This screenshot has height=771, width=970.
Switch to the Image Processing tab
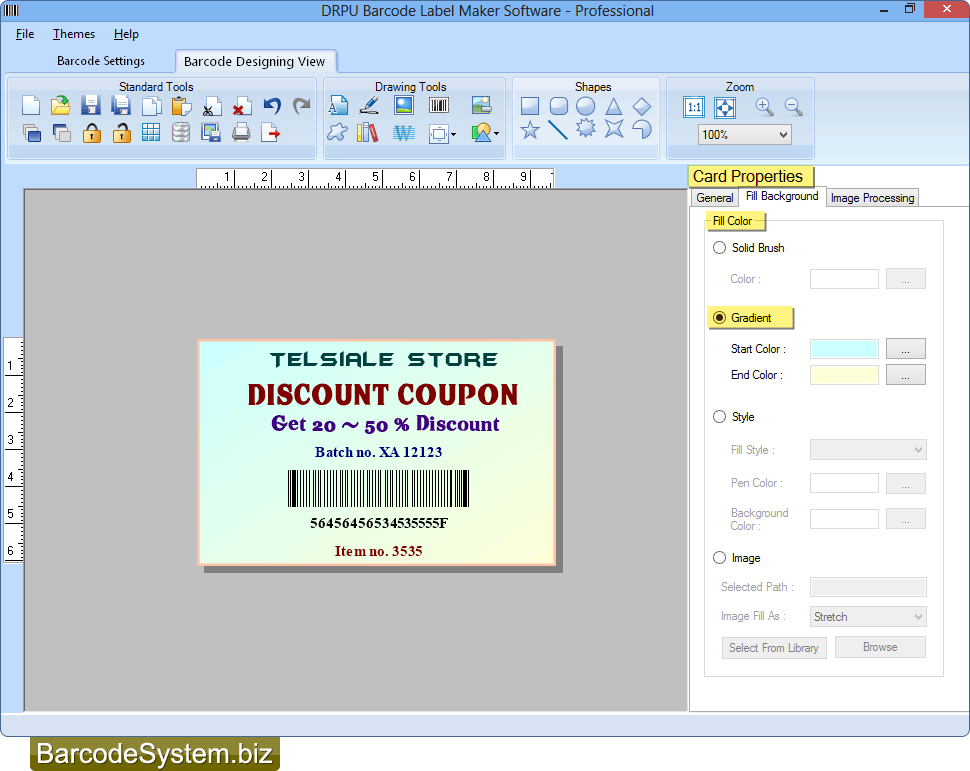click(872, 197)
